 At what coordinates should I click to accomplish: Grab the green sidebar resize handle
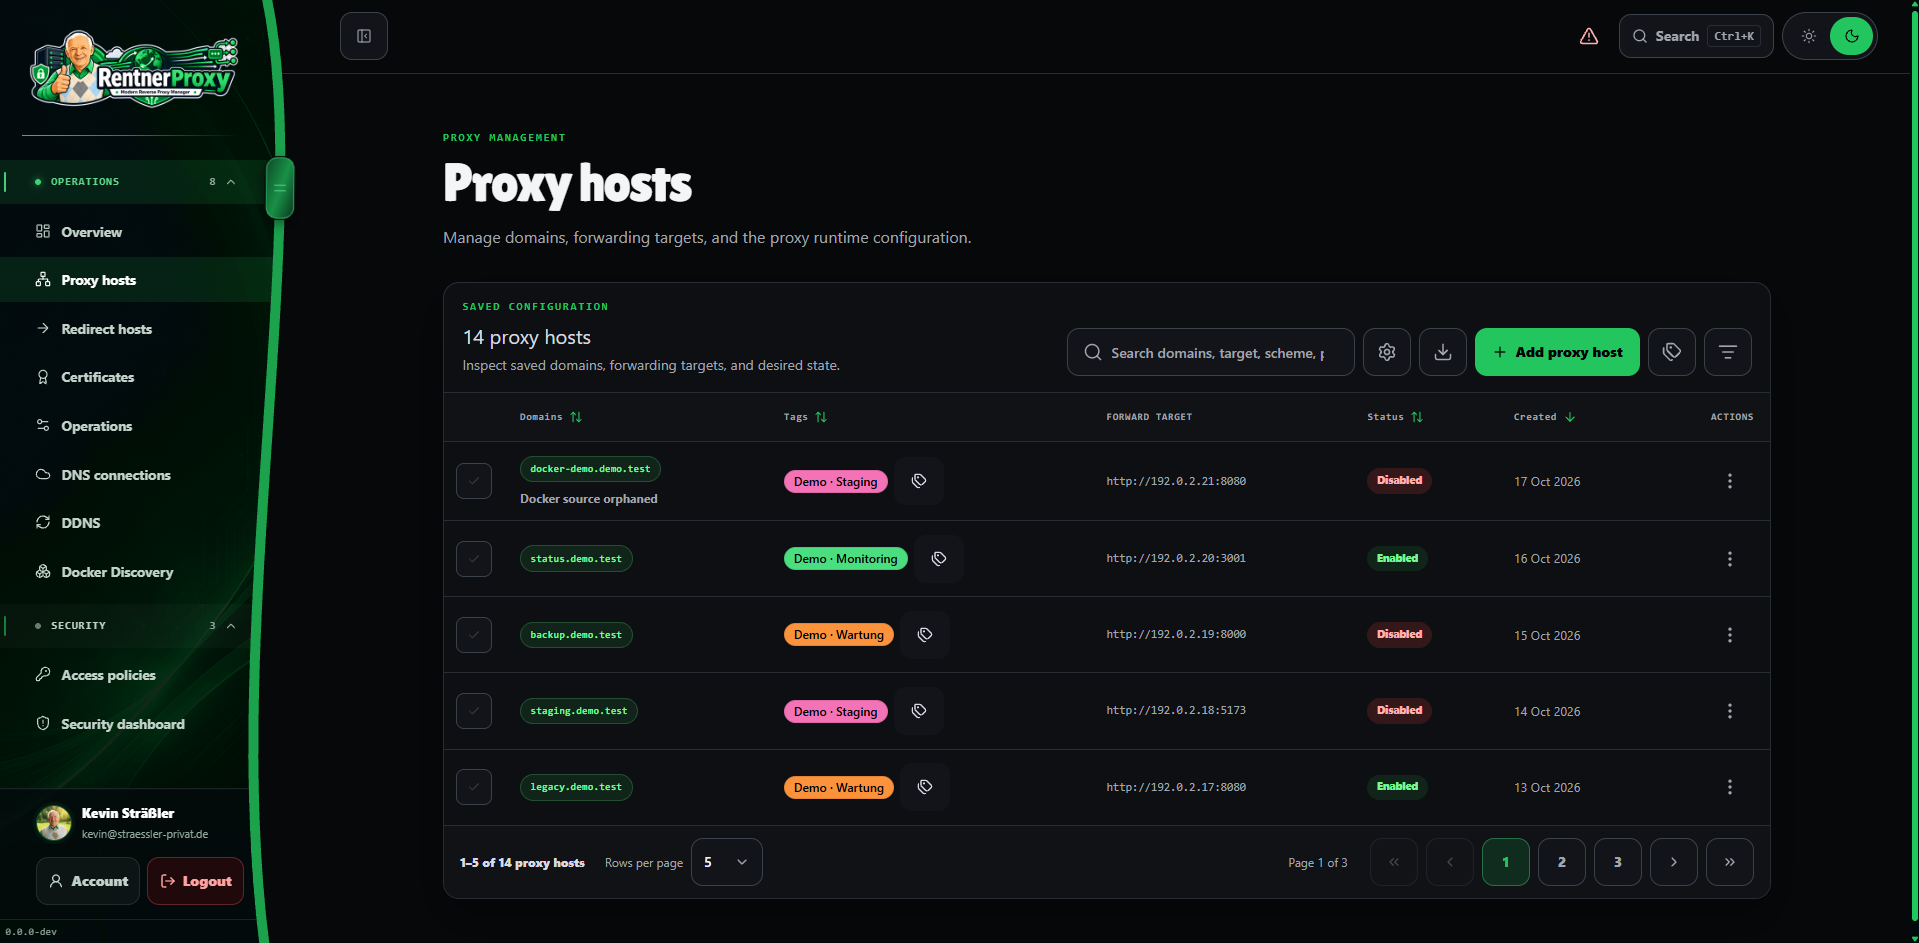[x=280, y=188]
